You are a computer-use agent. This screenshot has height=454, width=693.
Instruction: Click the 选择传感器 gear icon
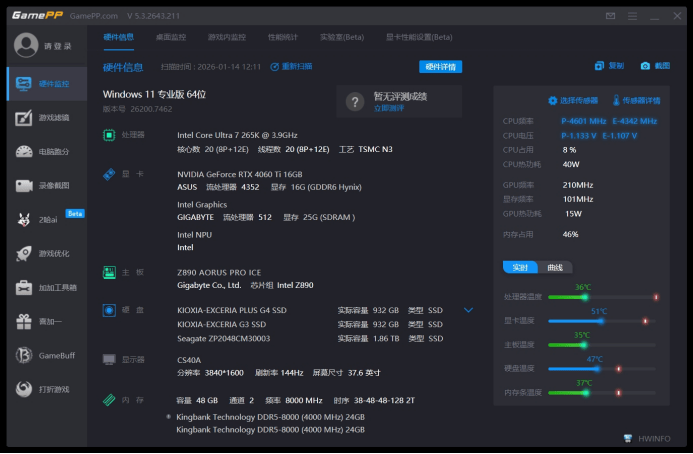point(552,100)
